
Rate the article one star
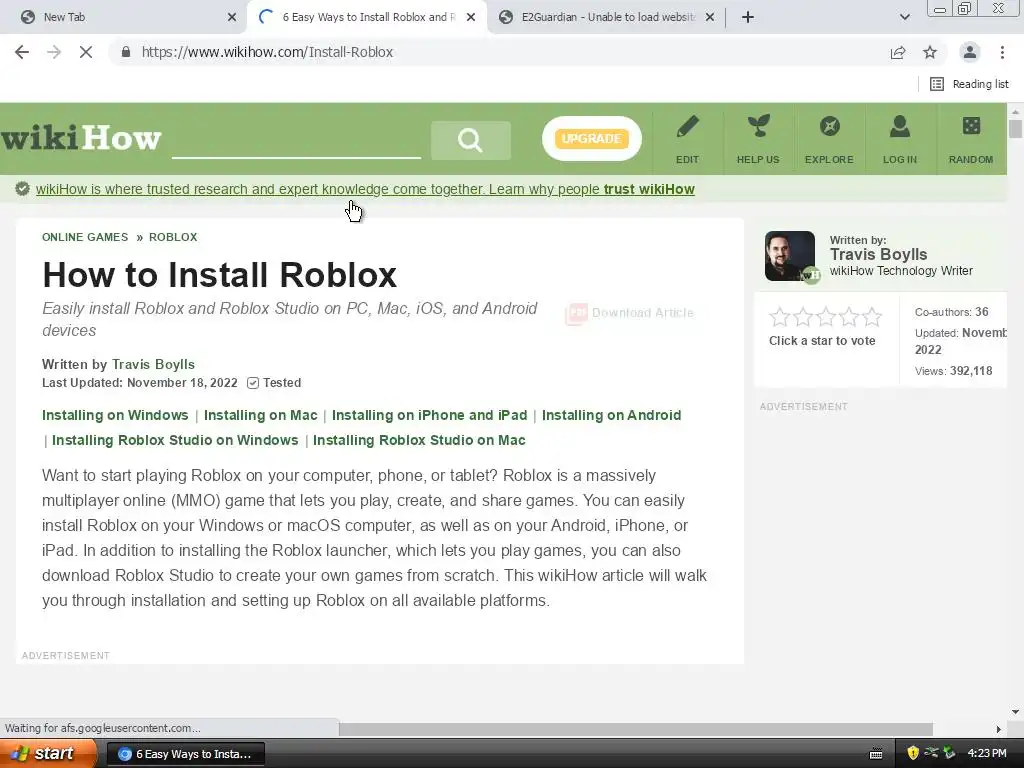pos(780,317)
